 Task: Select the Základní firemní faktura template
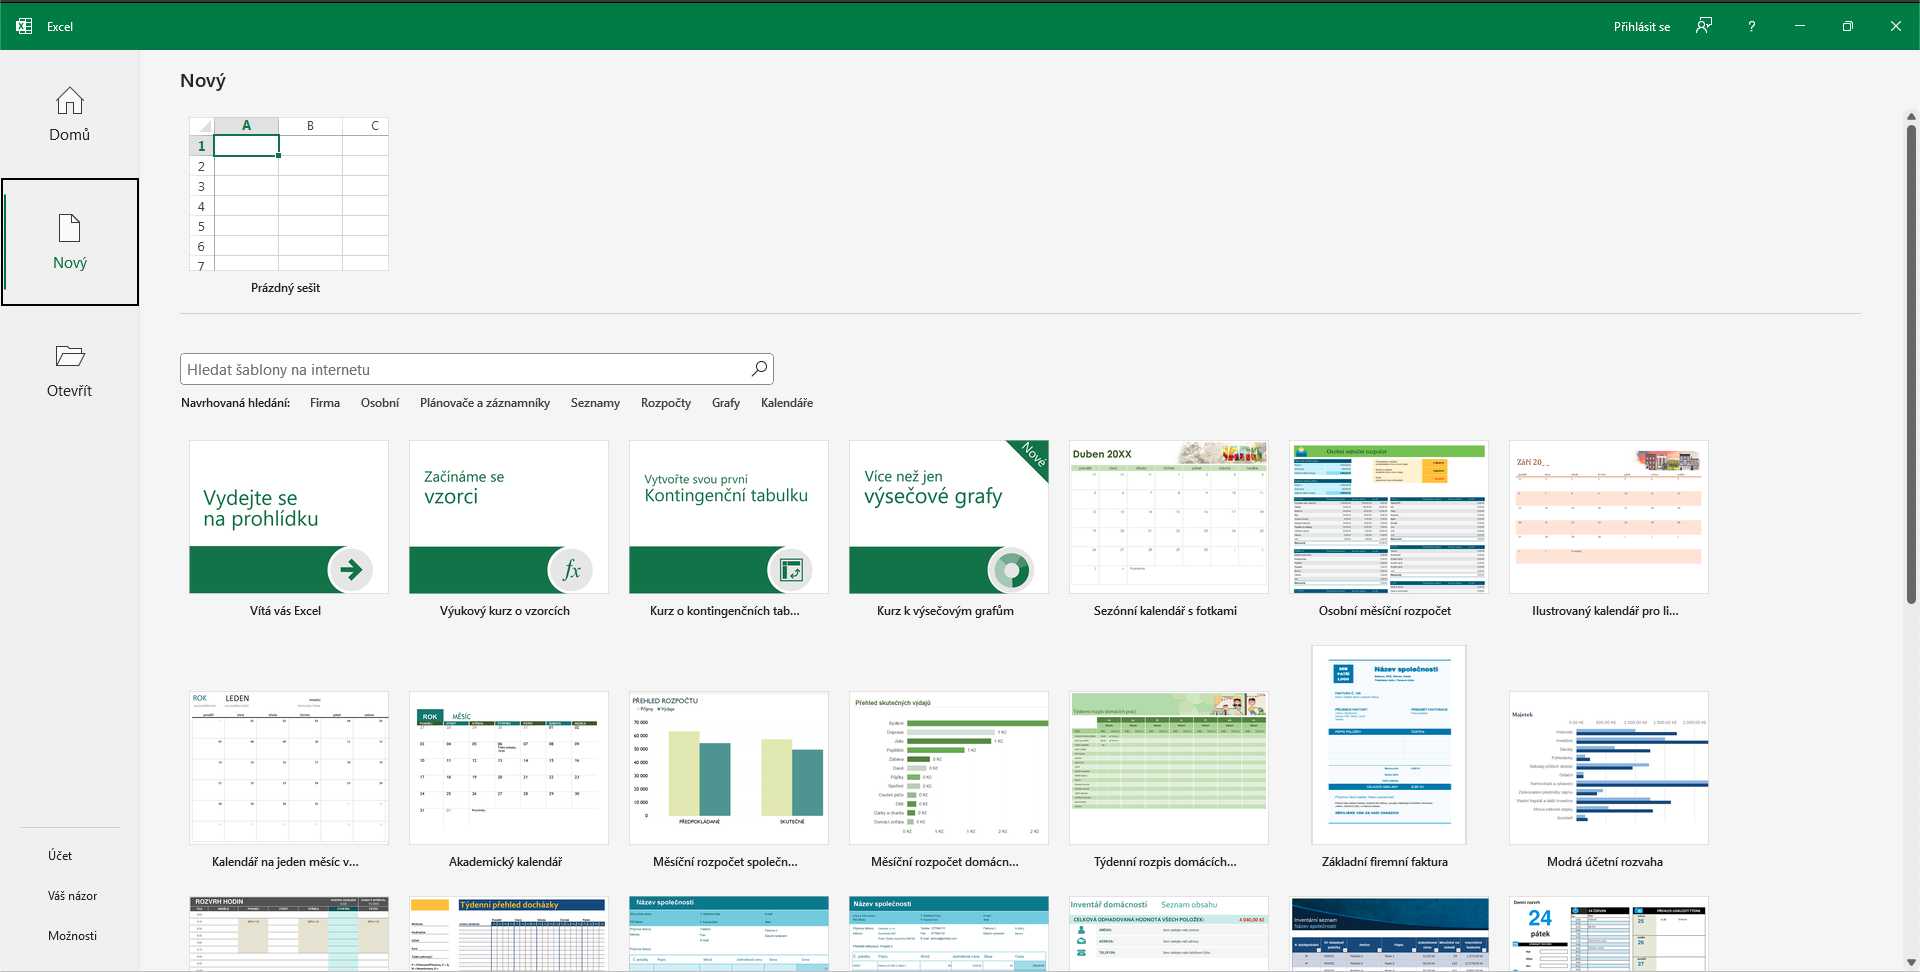[x=1388, y=745]
